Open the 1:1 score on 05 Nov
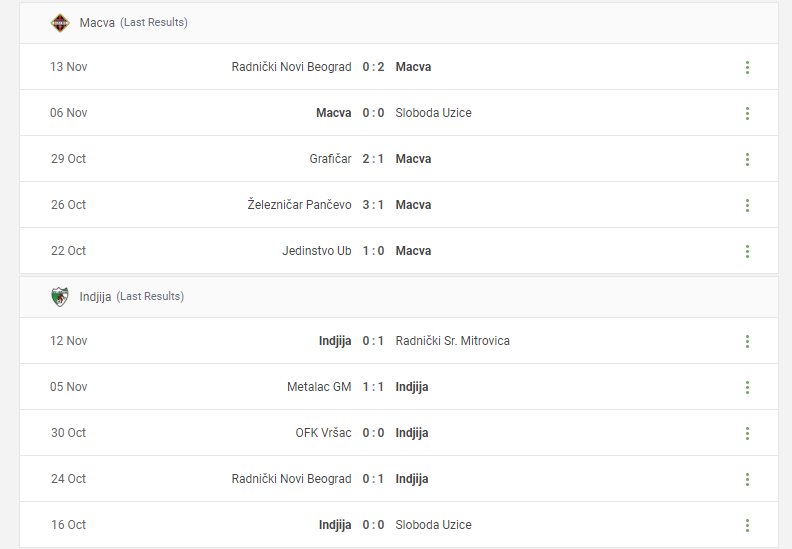This screenshot has width=792, height=549. tap(373, 387)
